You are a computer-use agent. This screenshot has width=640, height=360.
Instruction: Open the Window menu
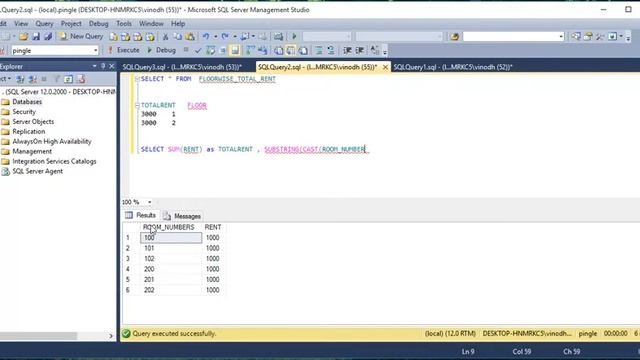[151, 24]
